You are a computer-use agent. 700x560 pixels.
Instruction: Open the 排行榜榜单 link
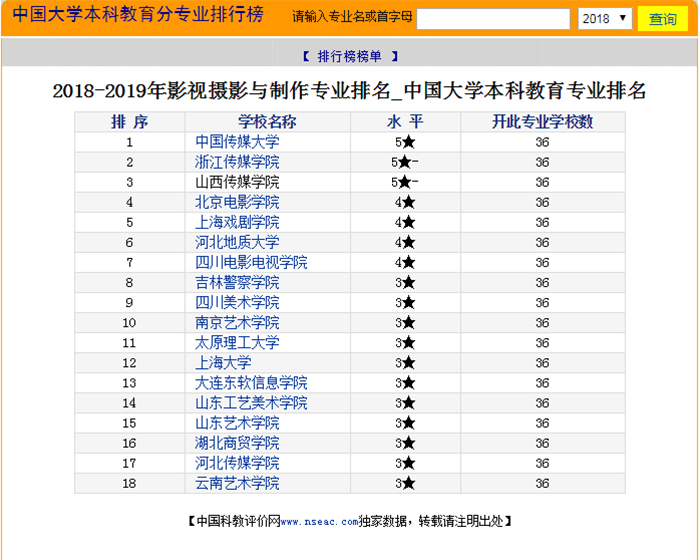coord(349,56)
